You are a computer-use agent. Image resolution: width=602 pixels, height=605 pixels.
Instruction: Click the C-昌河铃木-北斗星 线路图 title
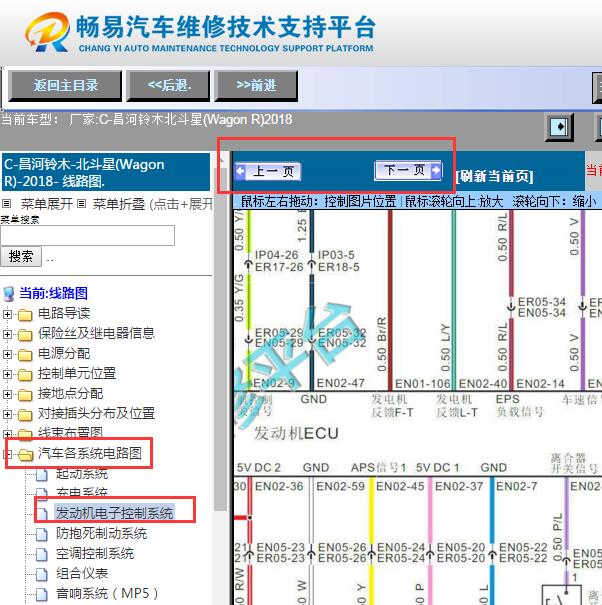click(x=106, y=172)
